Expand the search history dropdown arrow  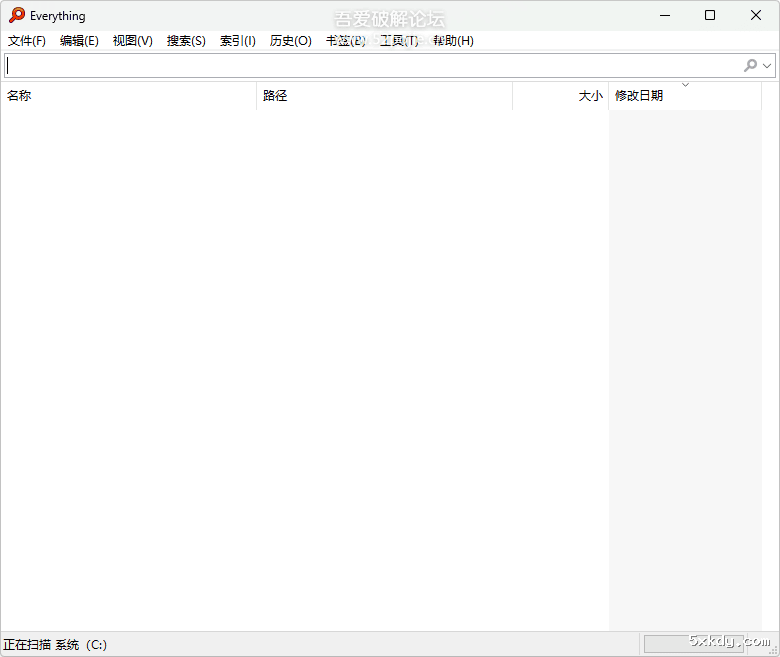767,66
